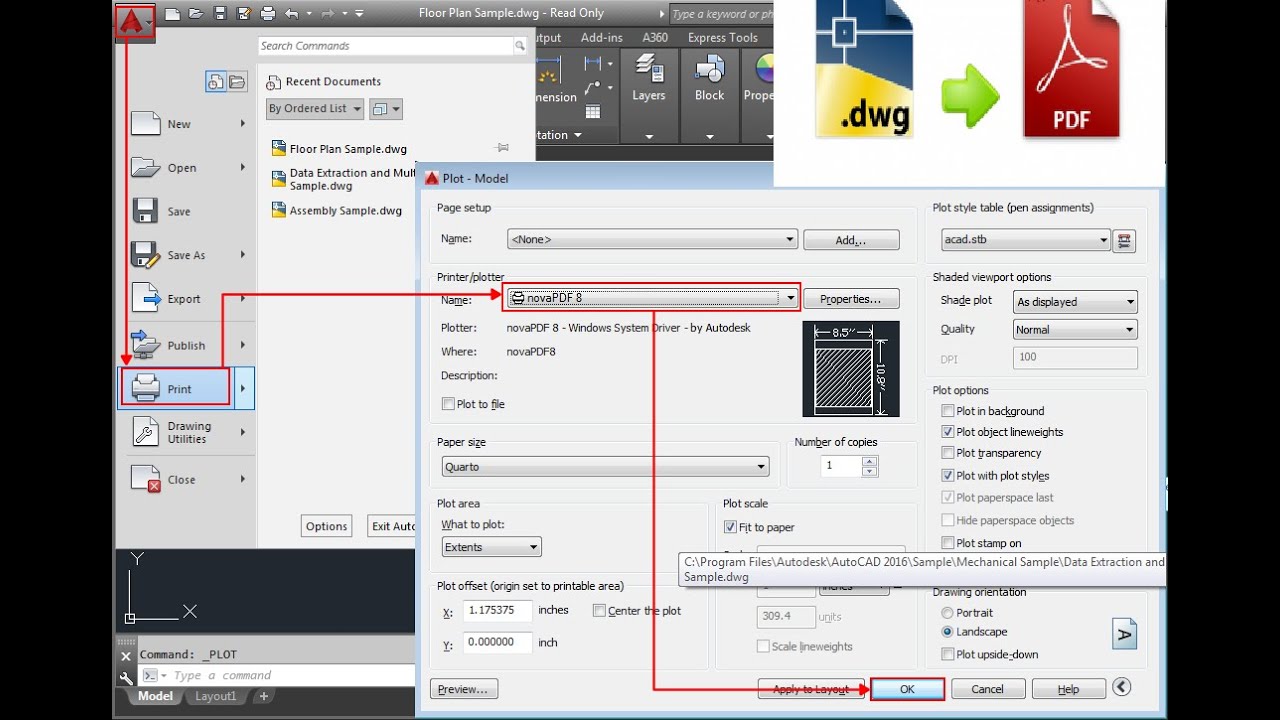This screenshot has width=1280, height=720.
Task: Open the plot style table editor icon
Action: coord(1125,240)
